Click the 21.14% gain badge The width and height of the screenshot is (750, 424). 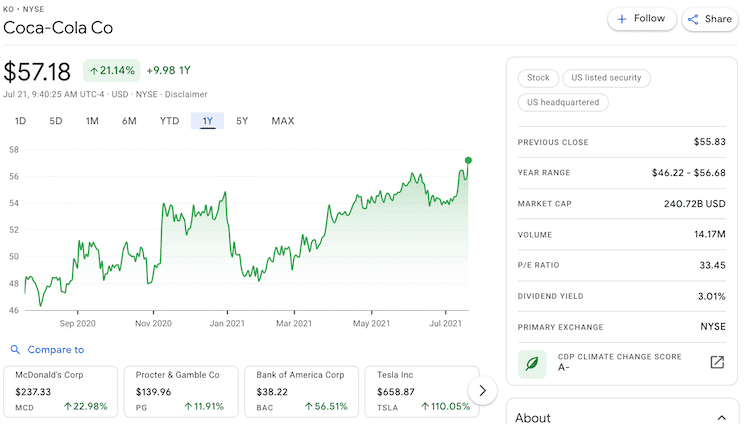(x=112, y=71)
